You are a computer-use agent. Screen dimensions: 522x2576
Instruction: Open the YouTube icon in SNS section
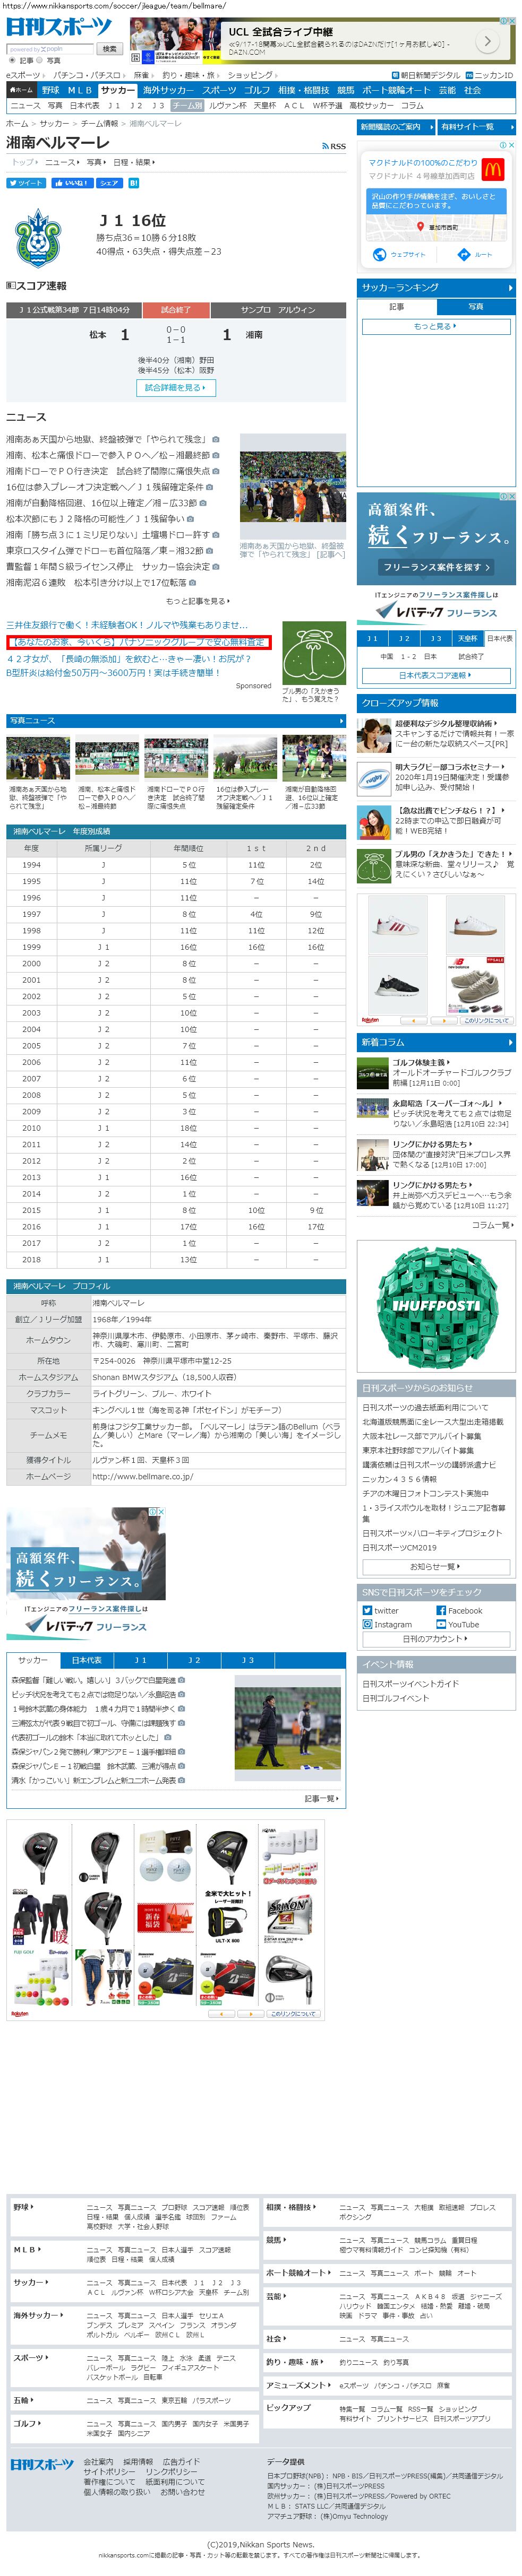(441, 1624)
